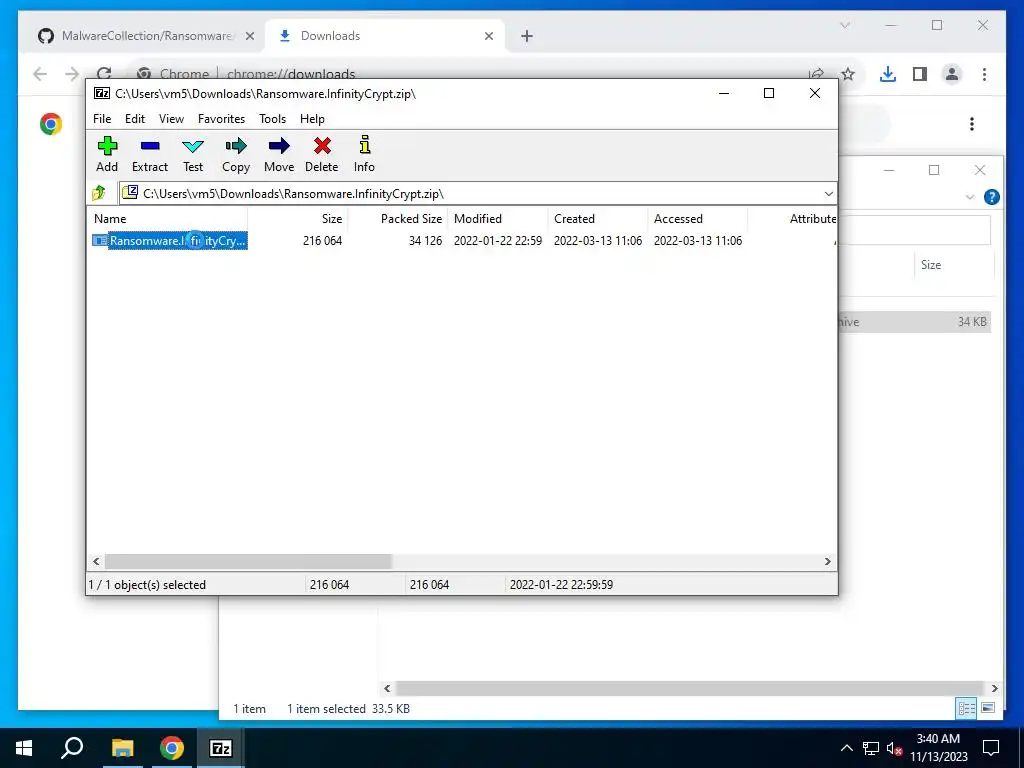Close the Downloads tab
Viewport: 1024px width, 768px height.
pyautogui.click(x=488, y=36)
